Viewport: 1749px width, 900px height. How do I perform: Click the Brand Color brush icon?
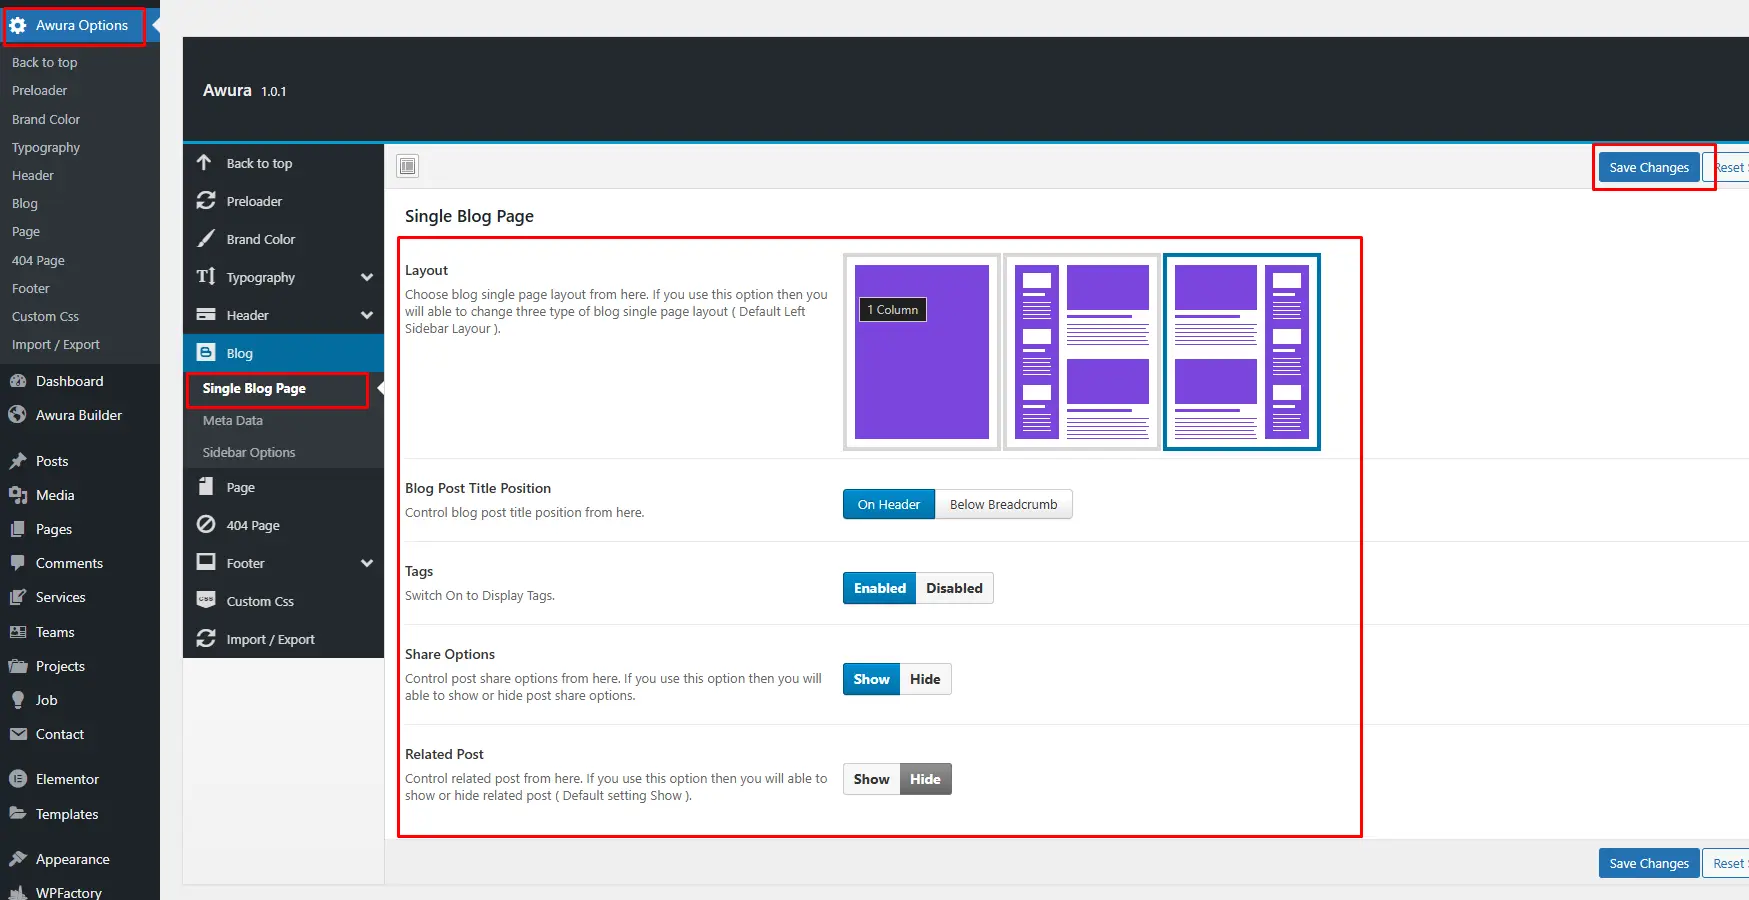(206, 238)
